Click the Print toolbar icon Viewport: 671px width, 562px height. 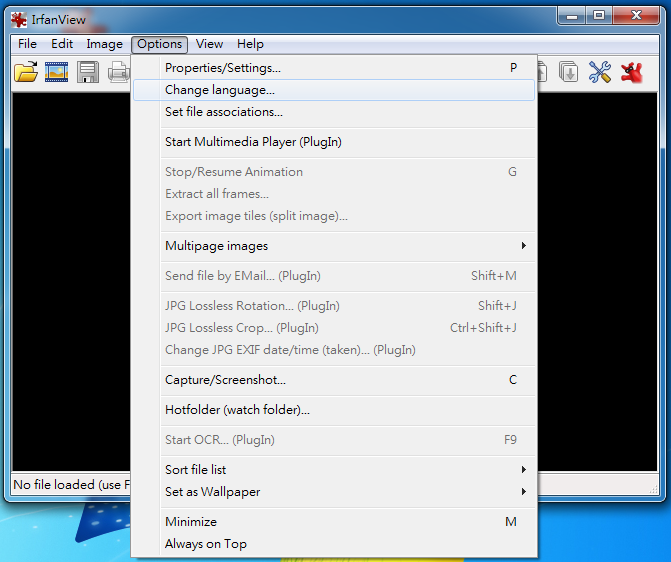(119, 71)
